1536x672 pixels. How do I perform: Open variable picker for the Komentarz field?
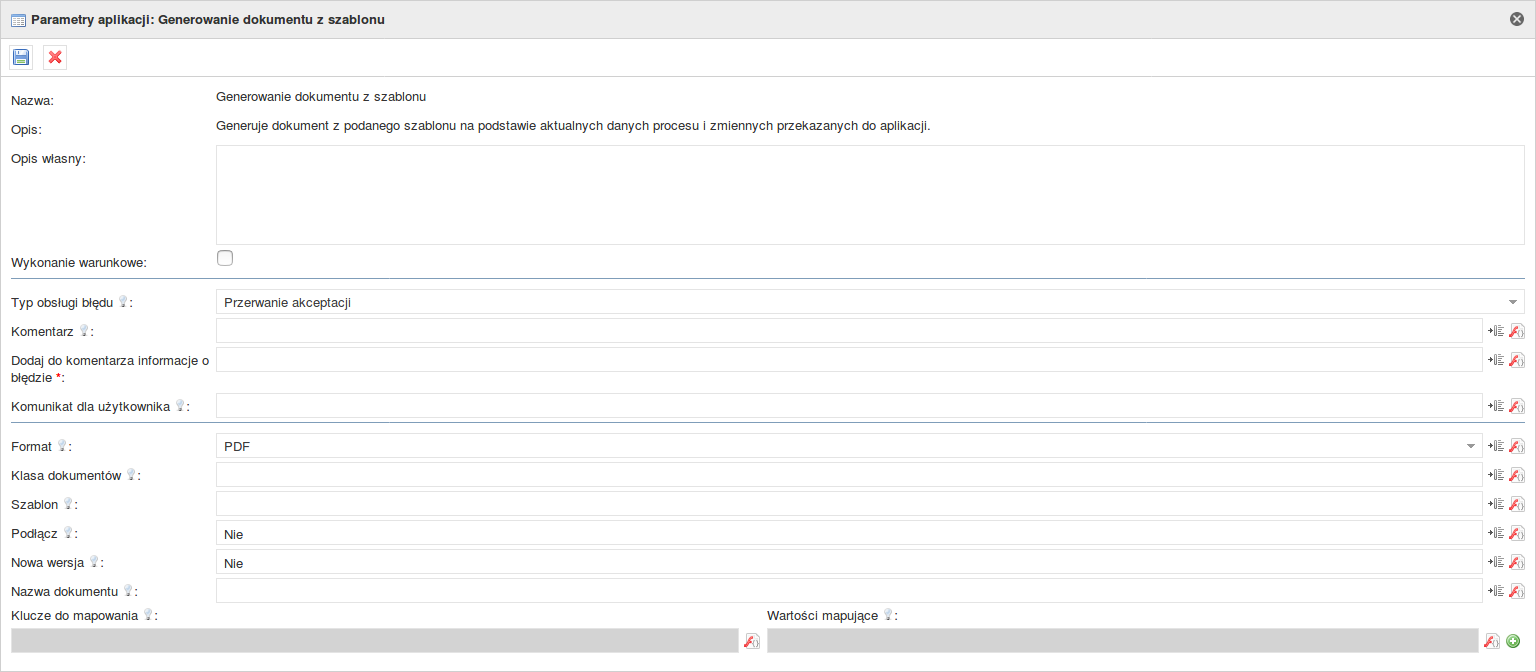coord(1496,331)
